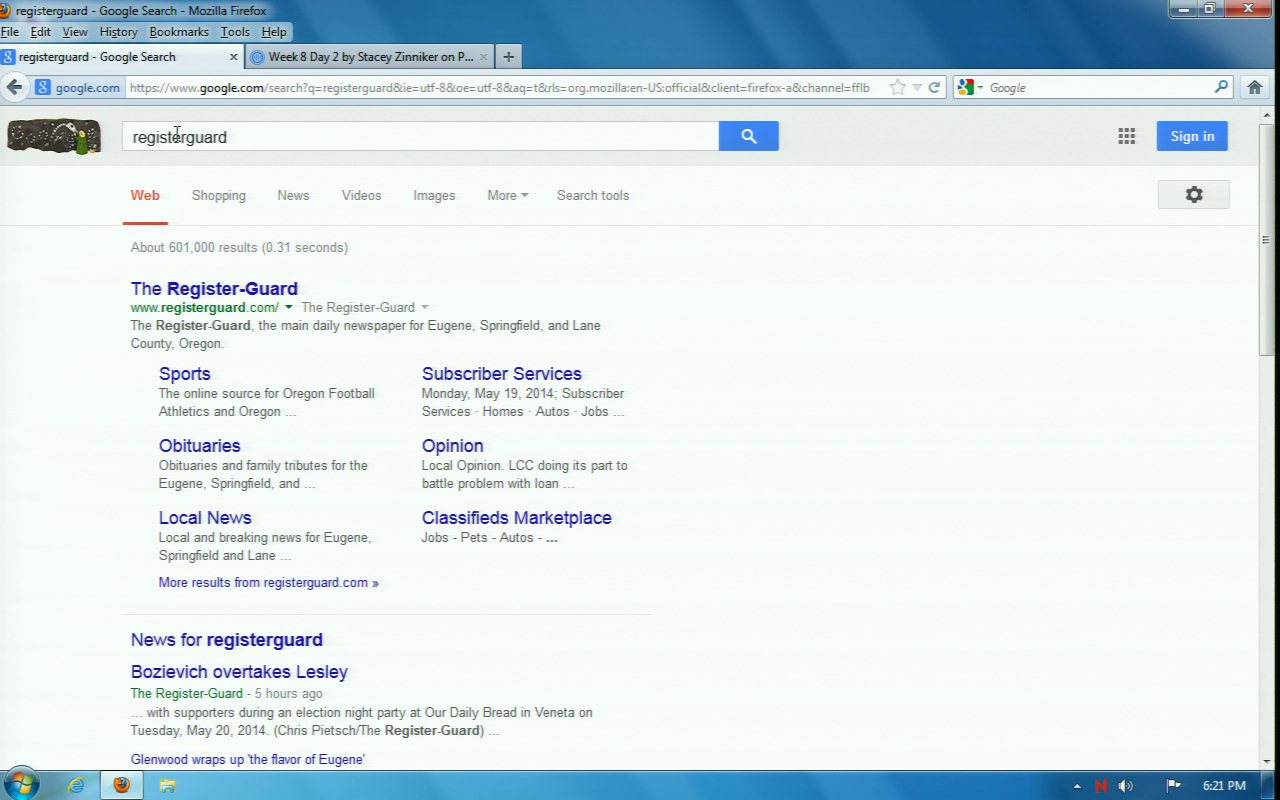Open the settings gear options

pos(1193,195)
